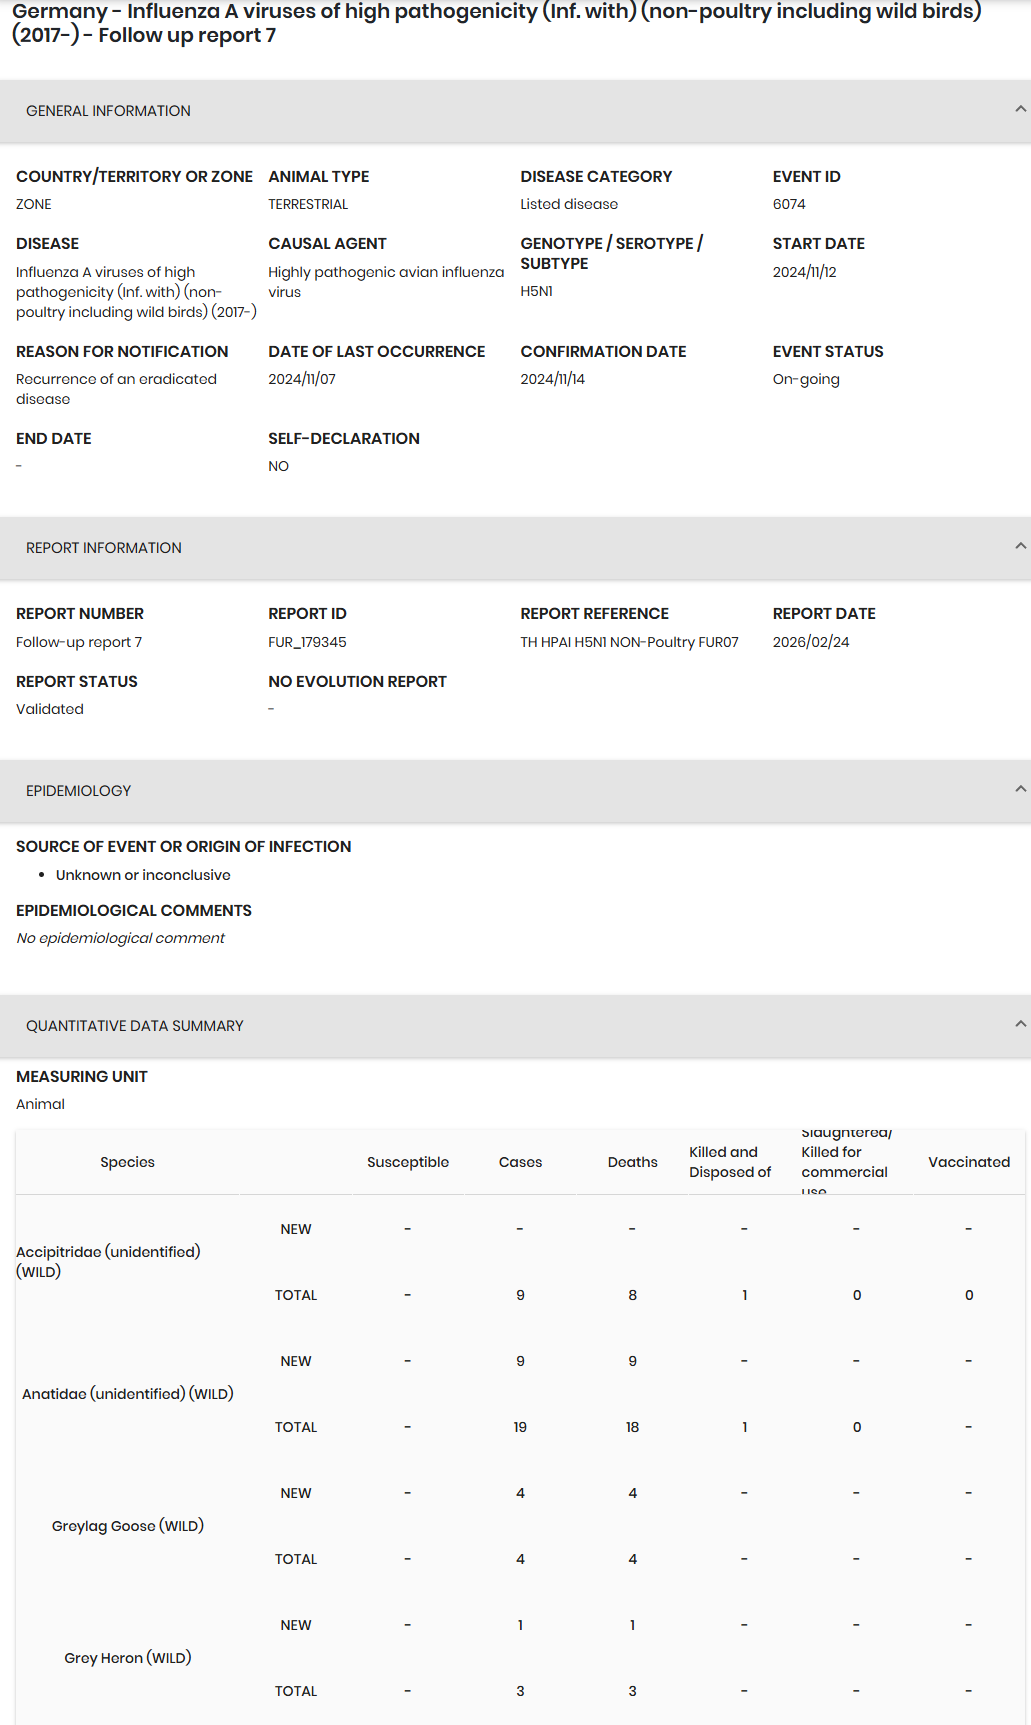
Task: Select the Anatidae (unidentified) species row label
Action: [127, 1394]
